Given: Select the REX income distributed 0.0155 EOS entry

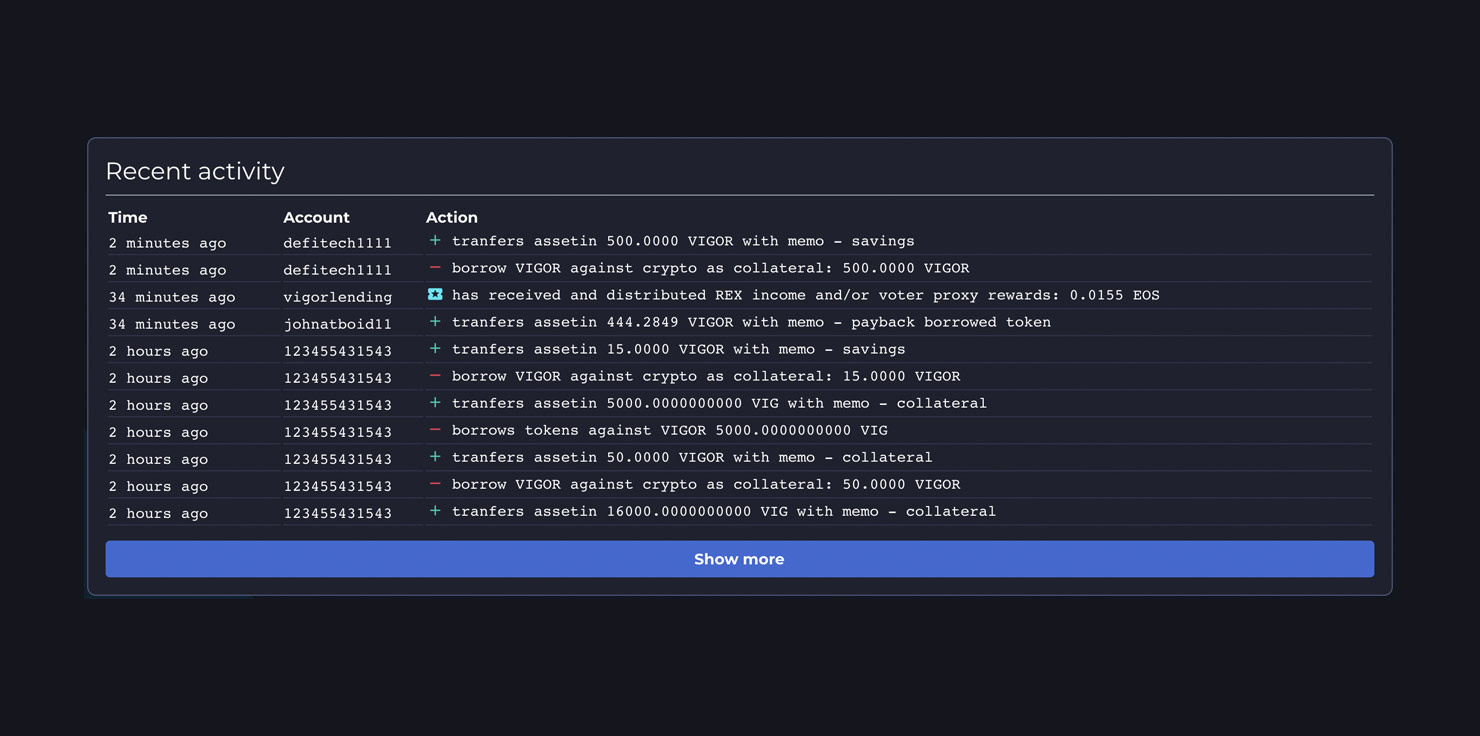Looking at the screenshot, I should click(x=805, y=295).
